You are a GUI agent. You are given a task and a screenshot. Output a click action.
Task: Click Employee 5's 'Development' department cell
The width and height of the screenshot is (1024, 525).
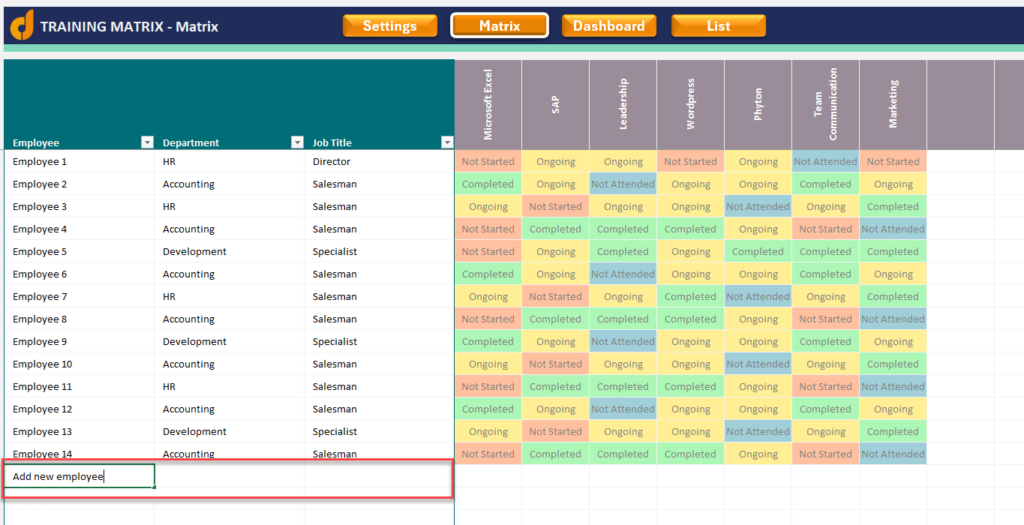(x=229, y=251)
